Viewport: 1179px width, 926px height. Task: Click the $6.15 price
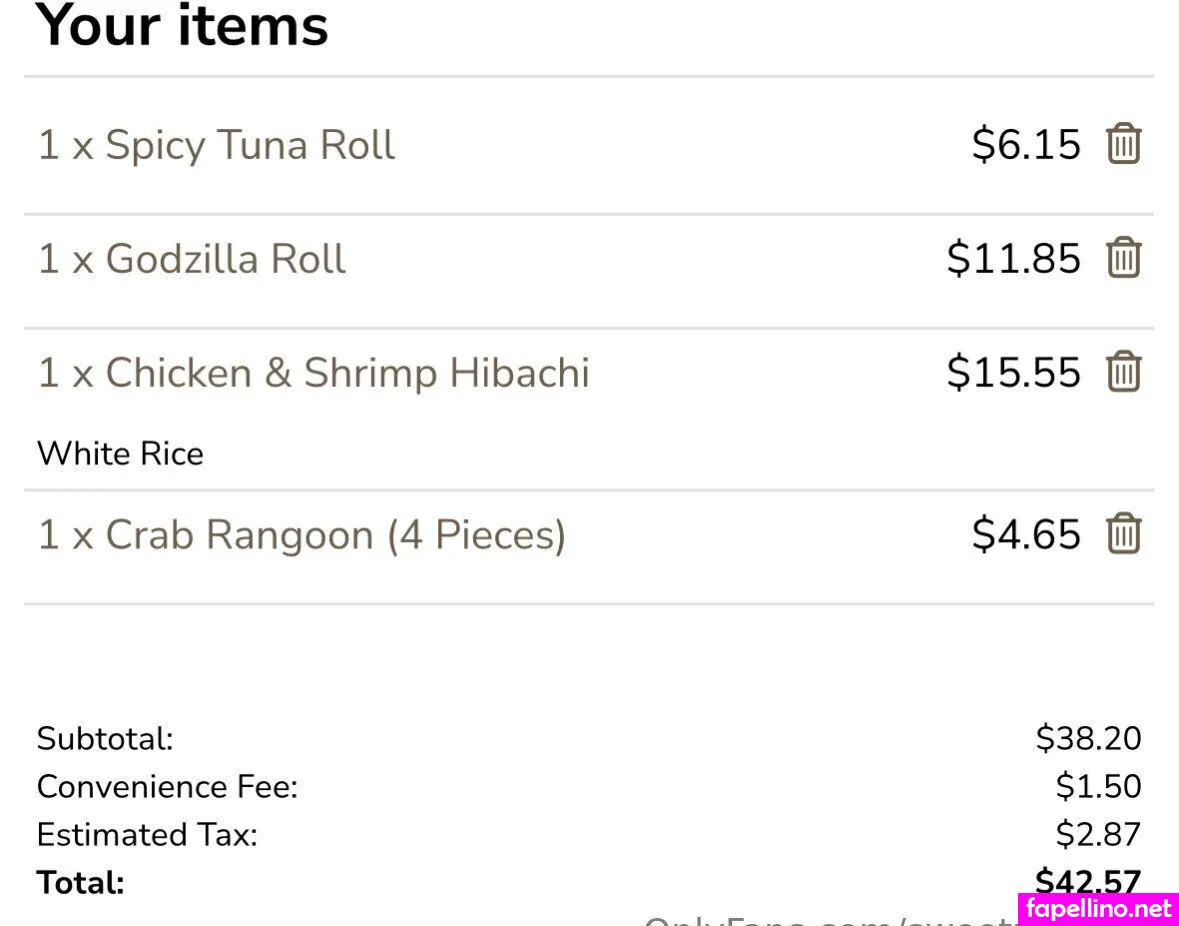[1026, 145]
